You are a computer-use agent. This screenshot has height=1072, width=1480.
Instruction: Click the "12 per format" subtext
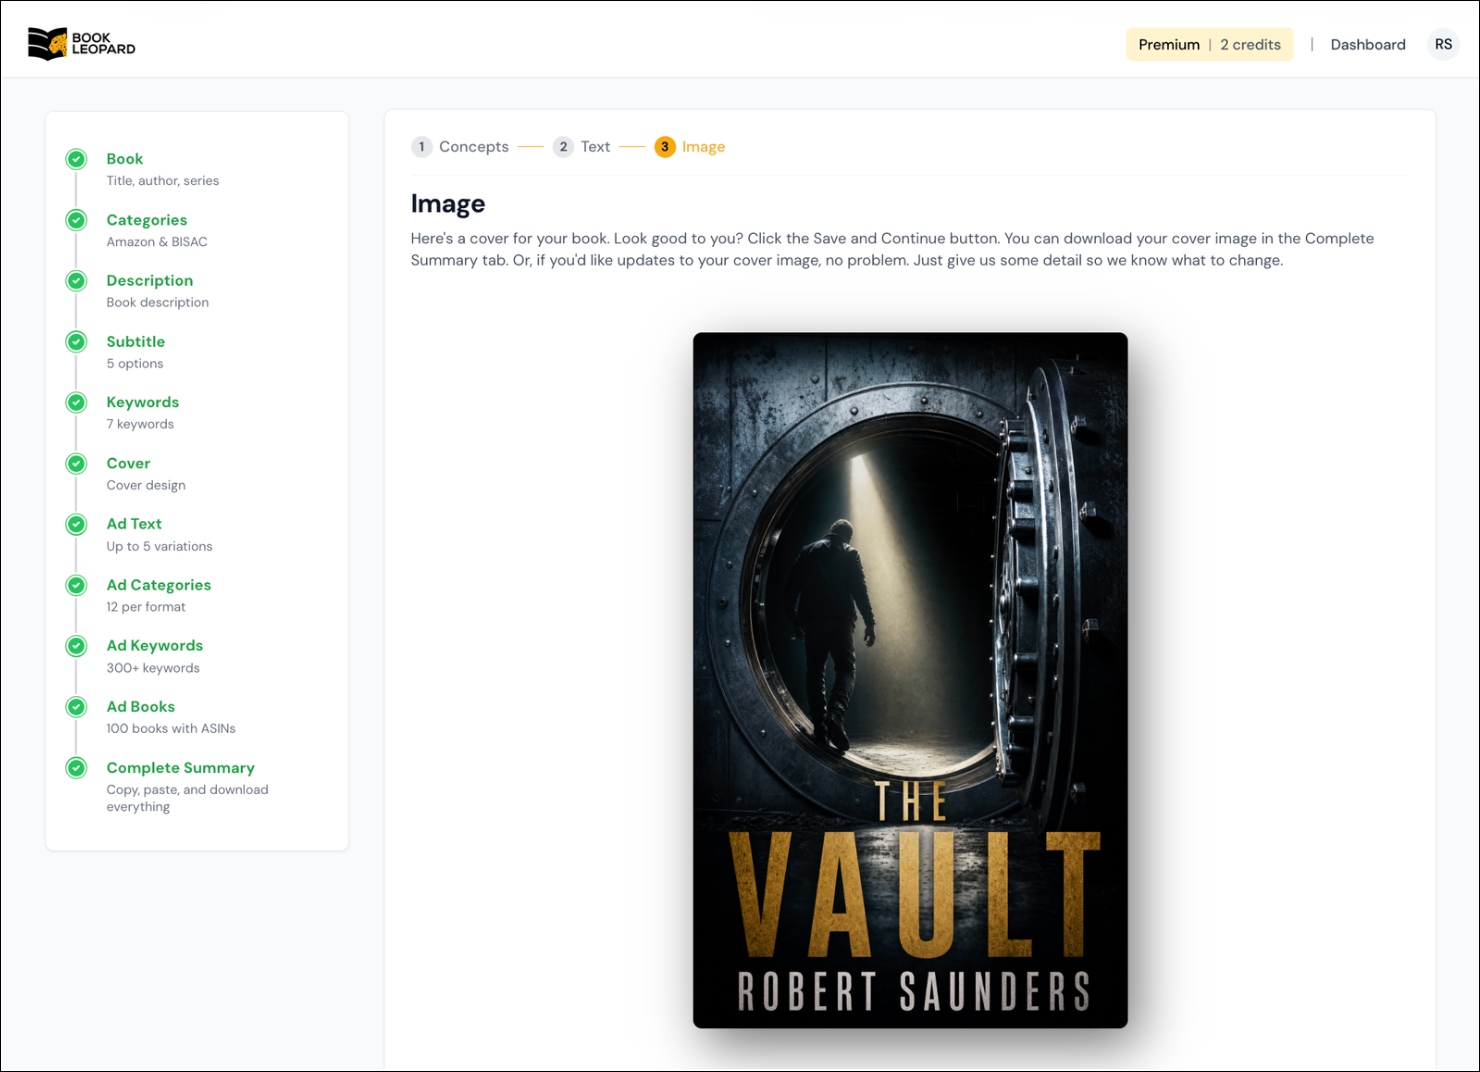click(x=146, y=607)
